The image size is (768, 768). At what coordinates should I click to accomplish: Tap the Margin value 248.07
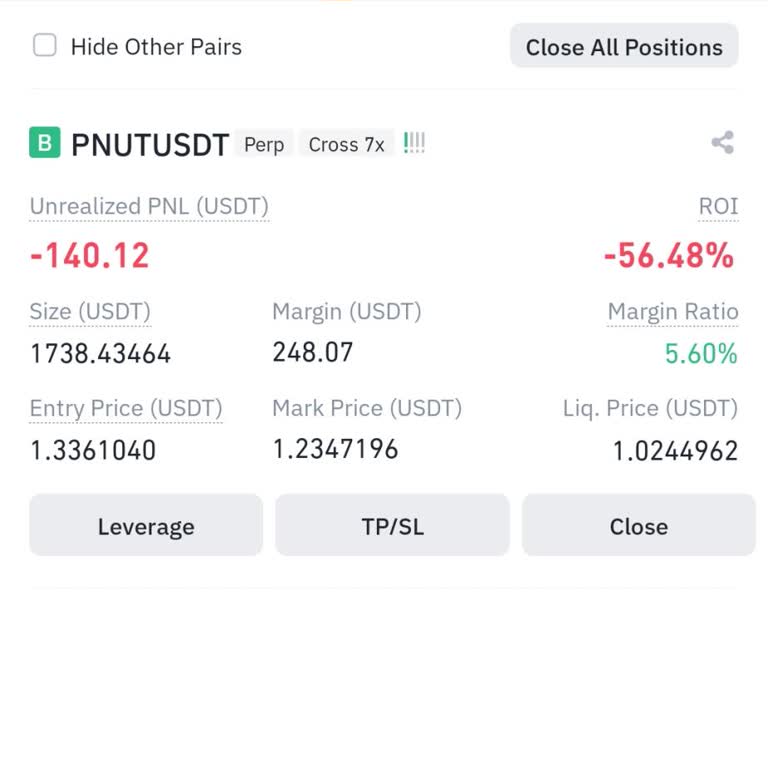click(x=313, y=352)
